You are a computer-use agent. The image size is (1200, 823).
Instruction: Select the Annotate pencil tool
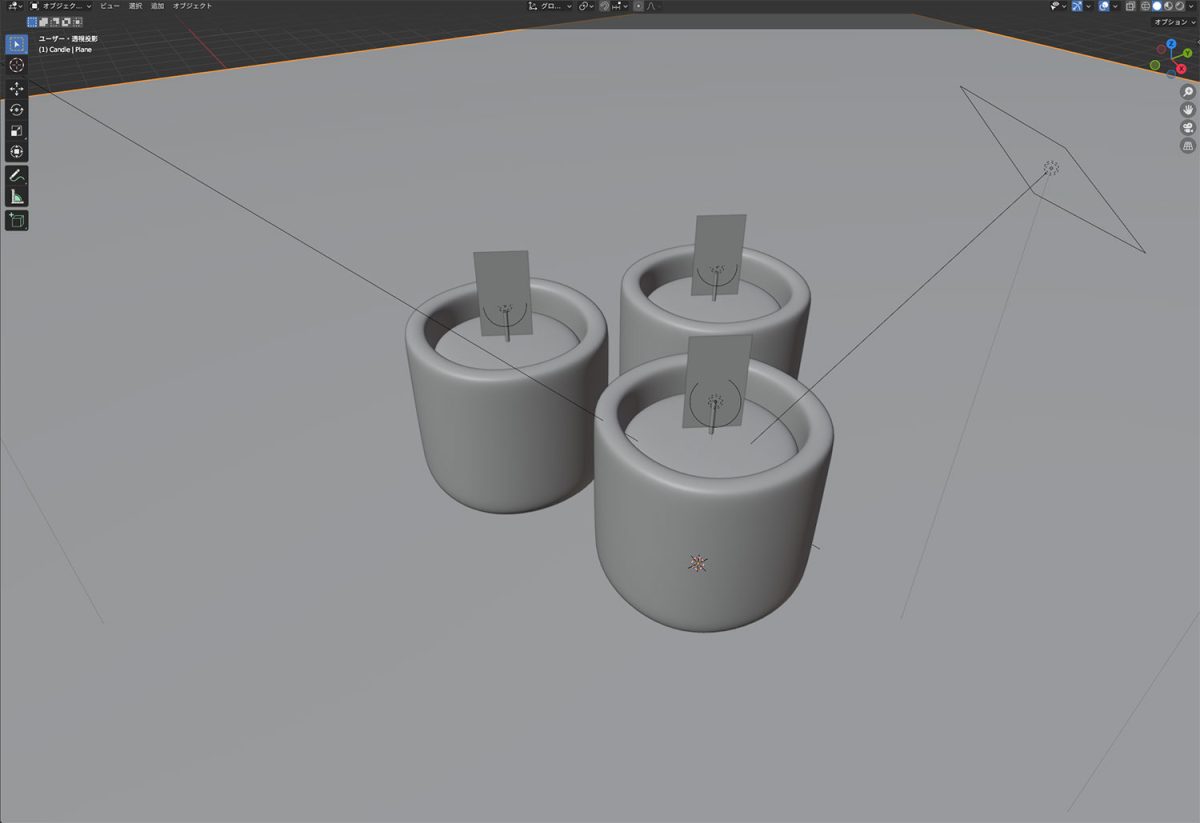point(17,176)
